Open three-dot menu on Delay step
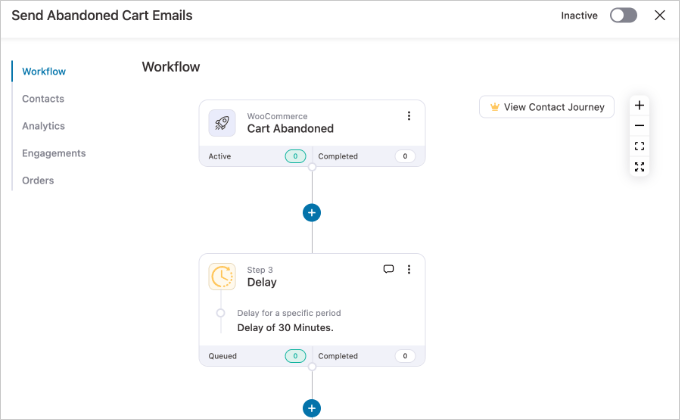 point(408,270)
